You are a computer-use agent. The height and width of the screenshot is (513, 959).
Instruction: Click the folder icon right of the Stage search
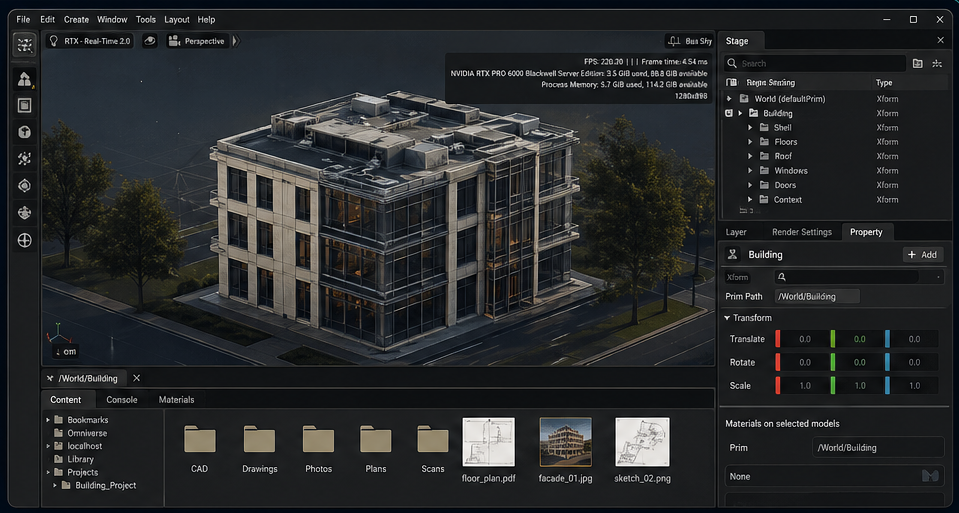[x=917, y=63]
